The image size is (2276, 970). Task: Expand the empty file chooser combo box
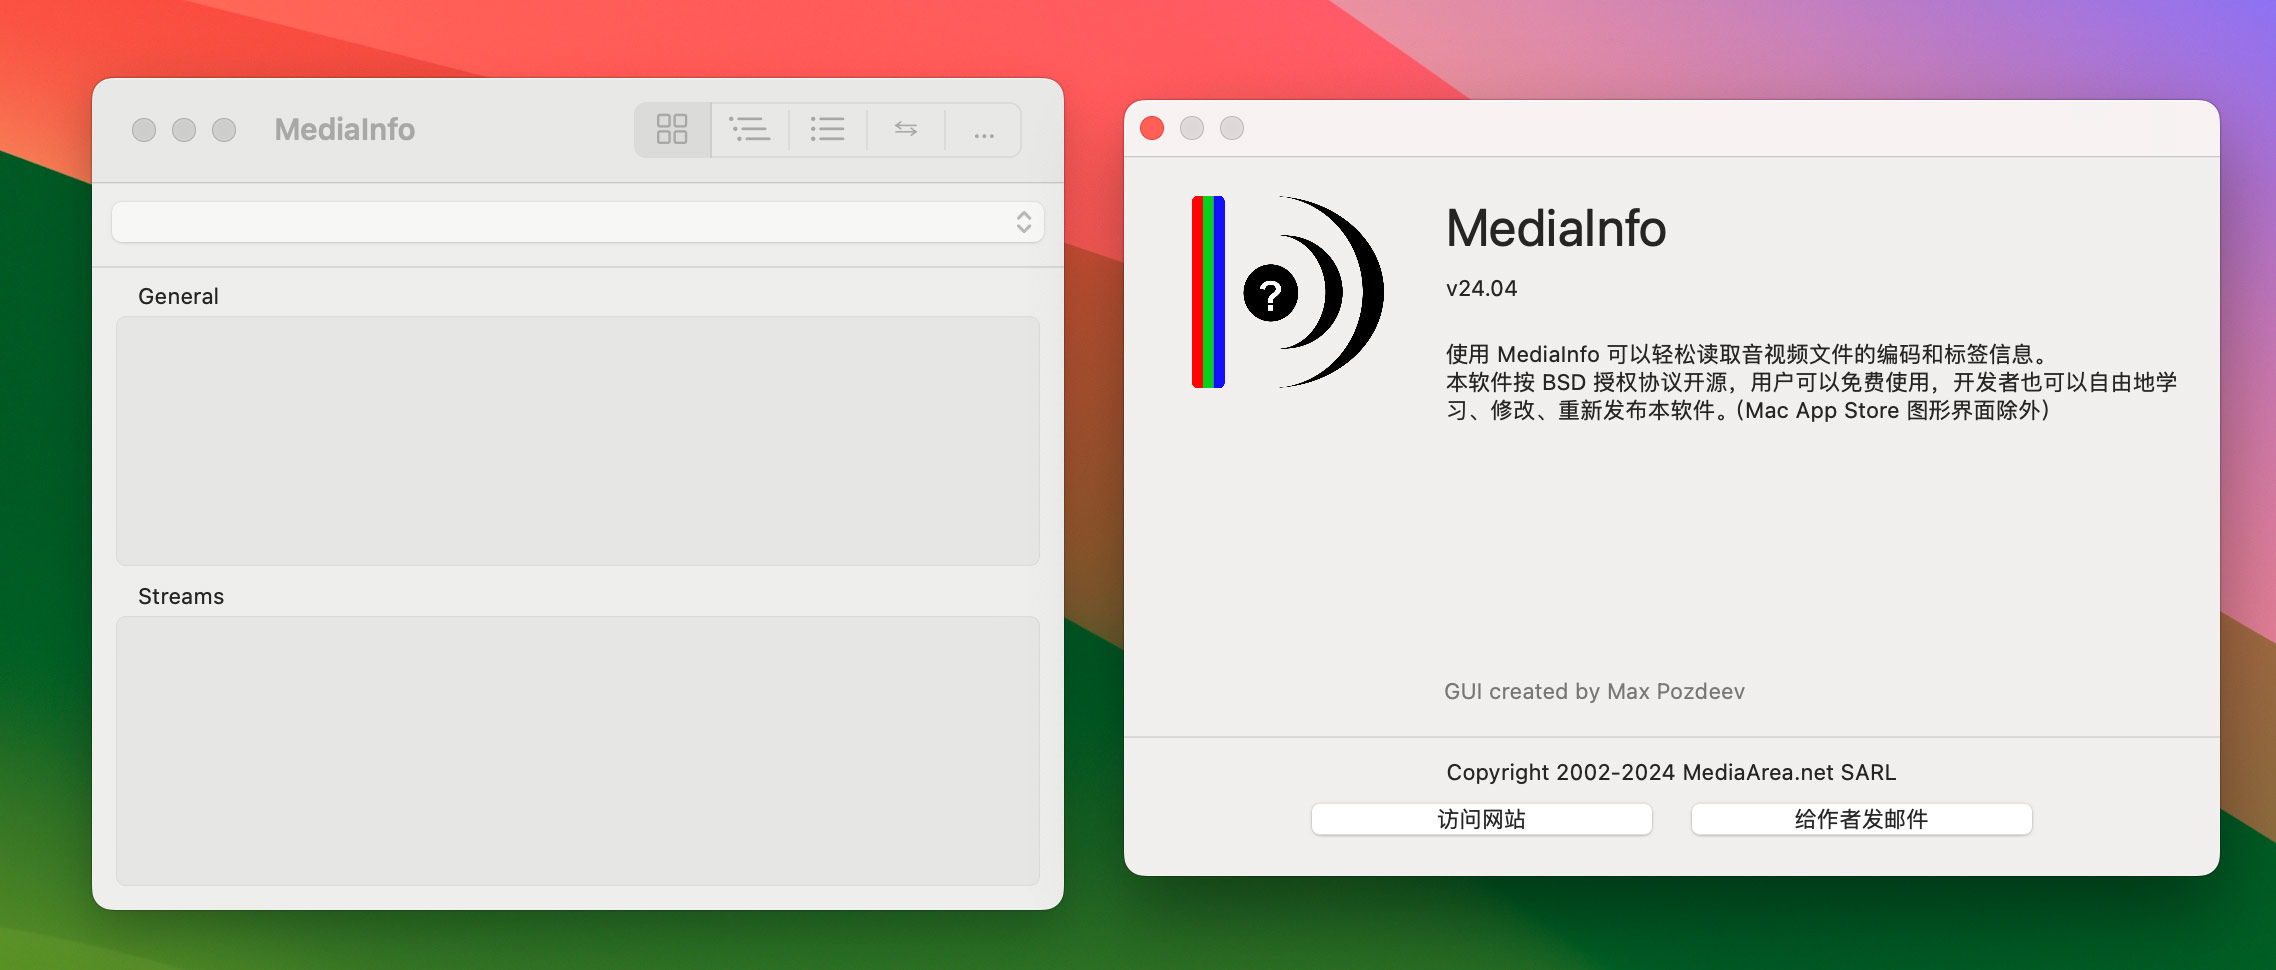click(578, 222)
